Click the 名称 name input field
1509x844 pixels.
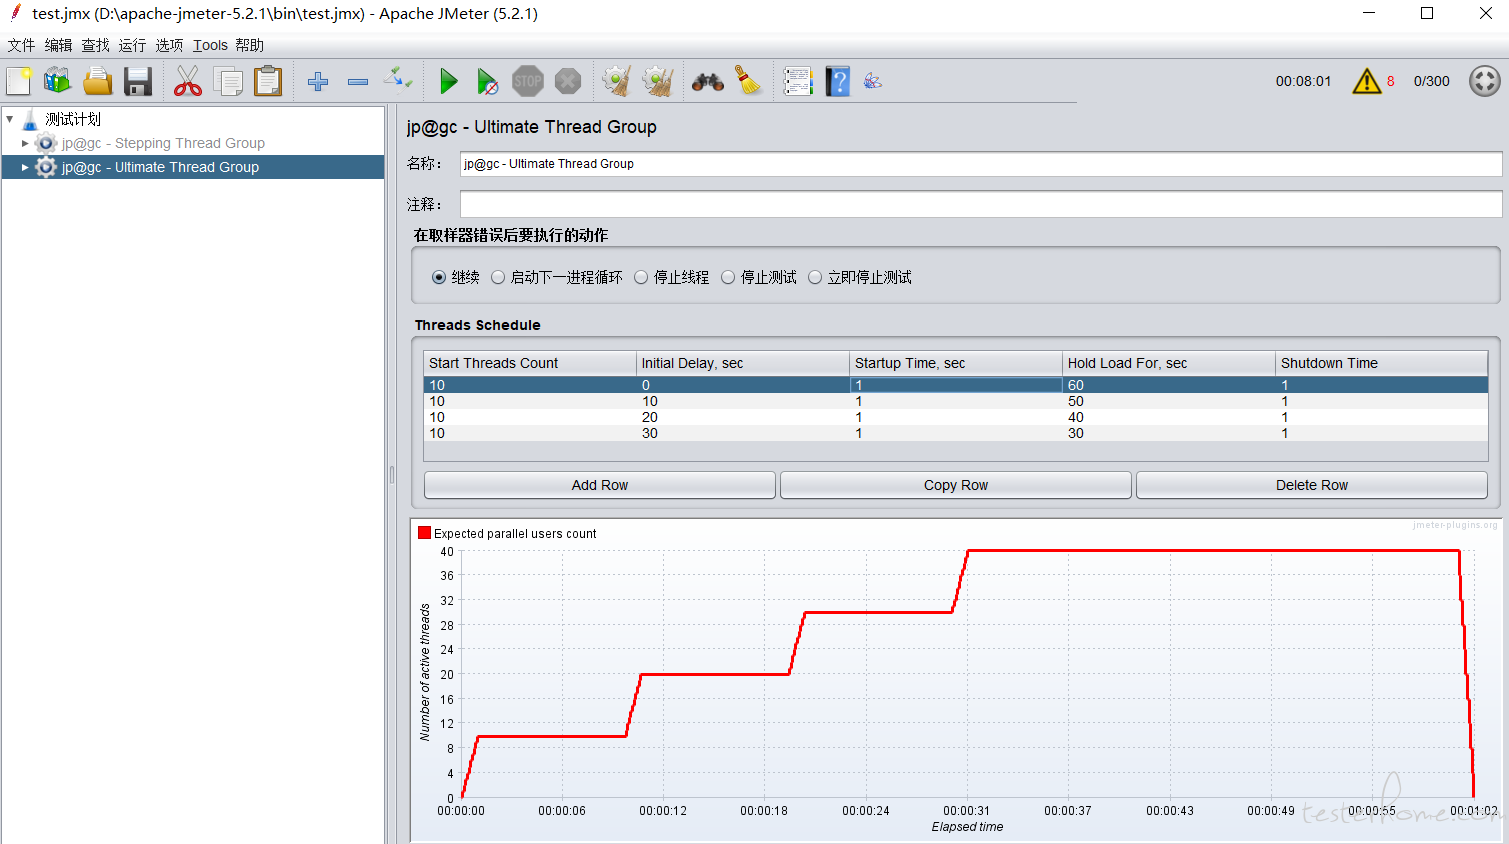981,164
